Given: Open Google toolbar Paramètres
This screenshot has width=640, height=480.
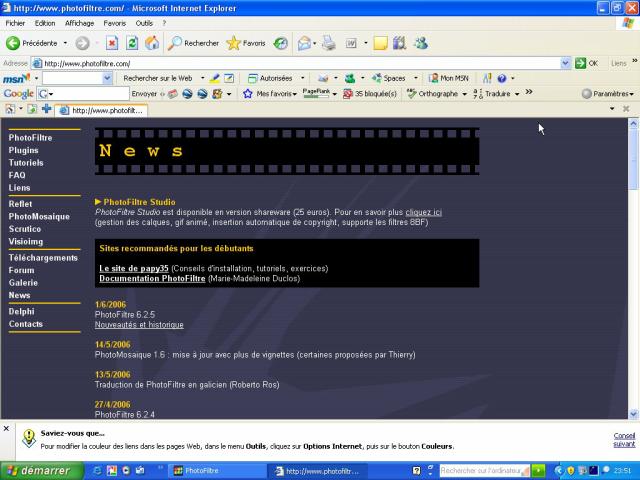Looking at the screenshot, I should point(608,93).
